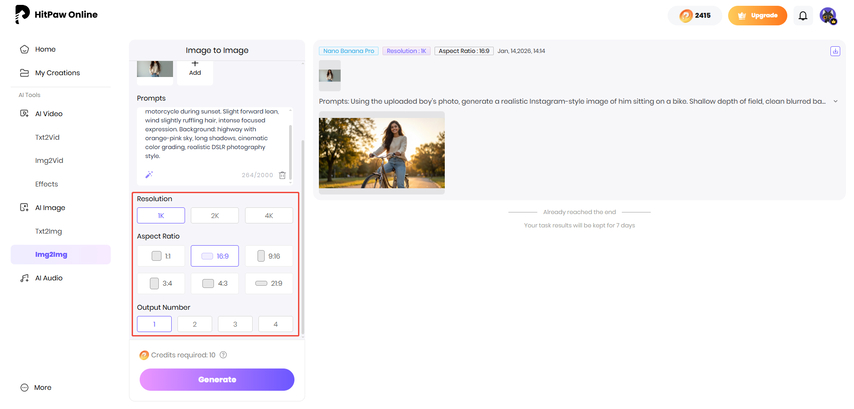Open the user profile avatar

[x=828, y=16]
